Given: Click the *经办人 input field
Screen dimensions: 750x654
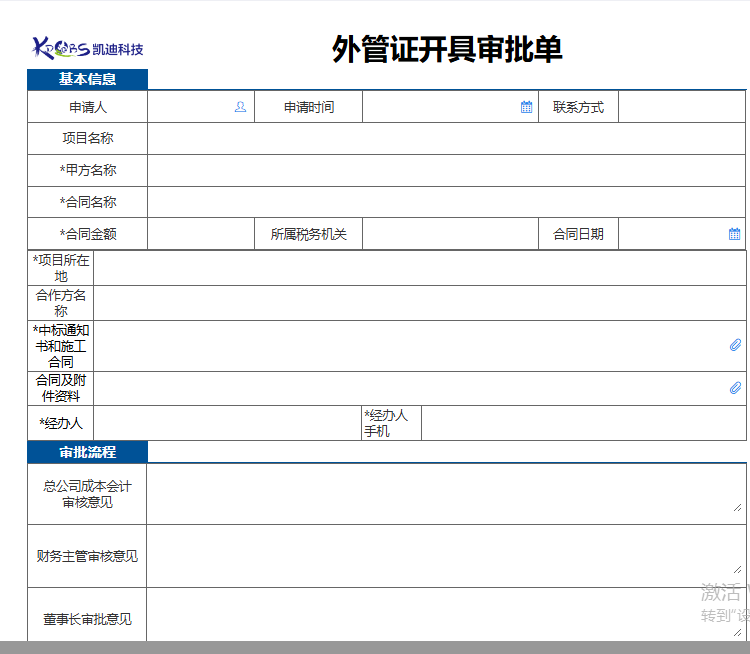Looking at the screenshot, I should pos(227,423).
